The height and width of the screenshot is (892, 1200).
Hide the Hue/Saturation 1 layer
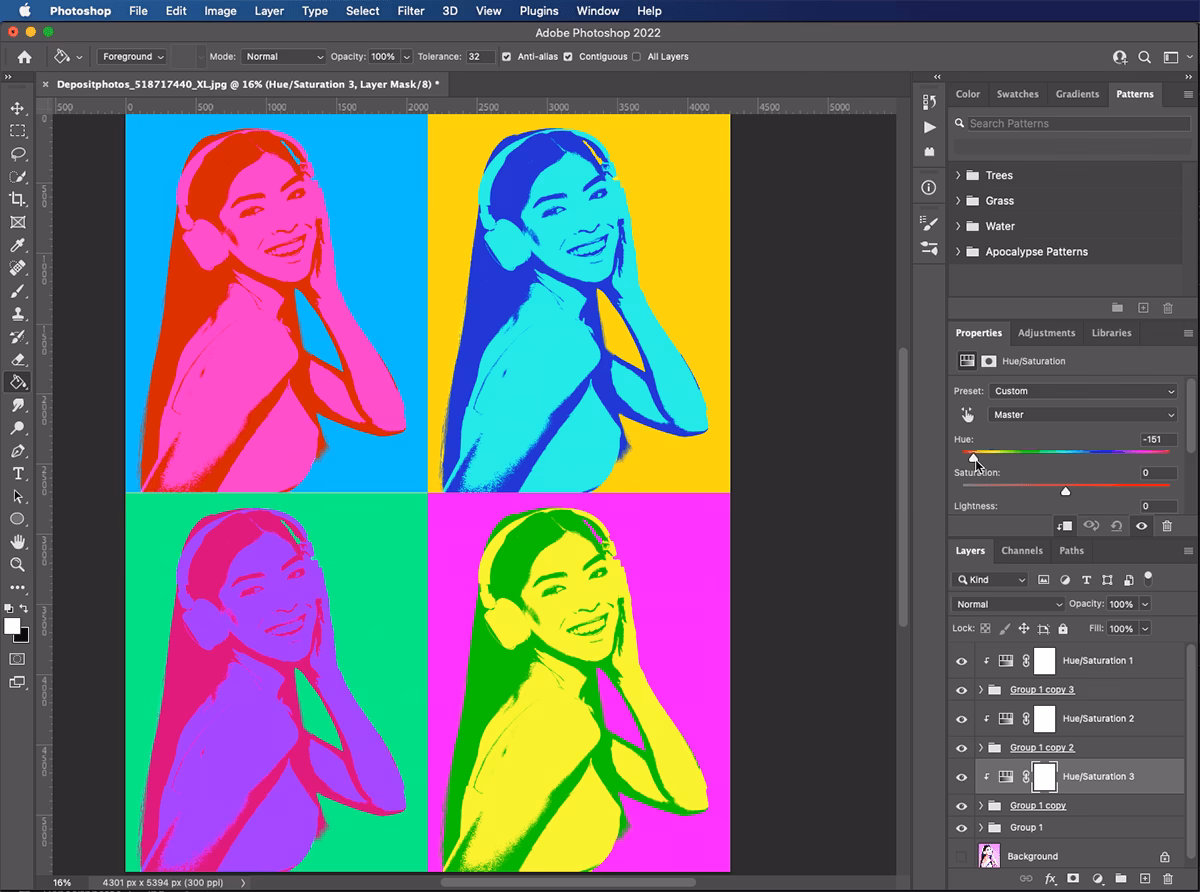[x=960, y=660]
